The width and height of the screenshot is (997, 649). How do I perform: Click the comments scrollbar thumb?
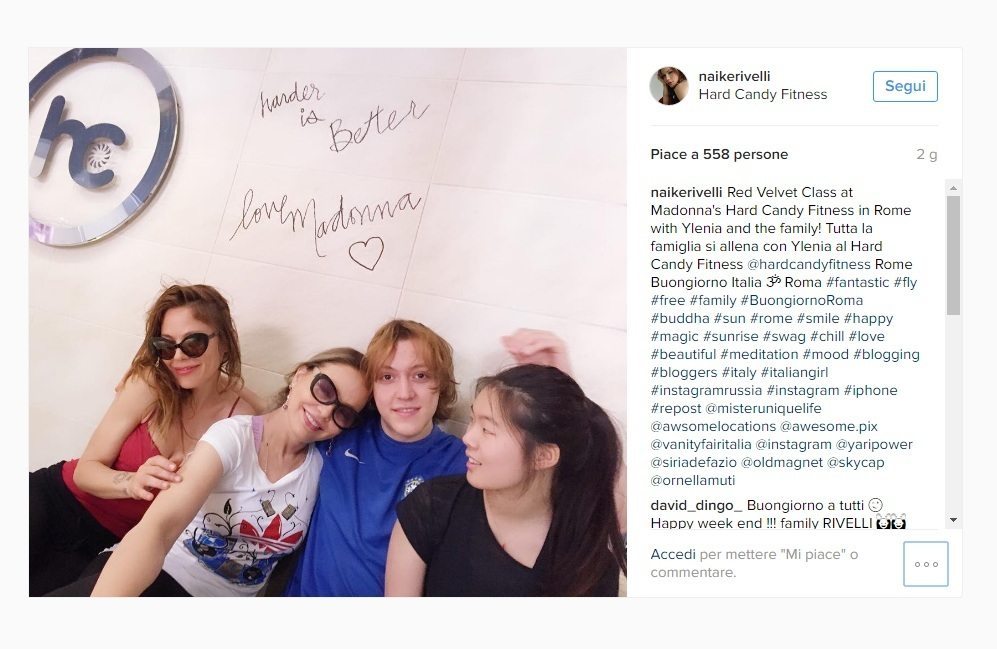[x=952, y=255]
